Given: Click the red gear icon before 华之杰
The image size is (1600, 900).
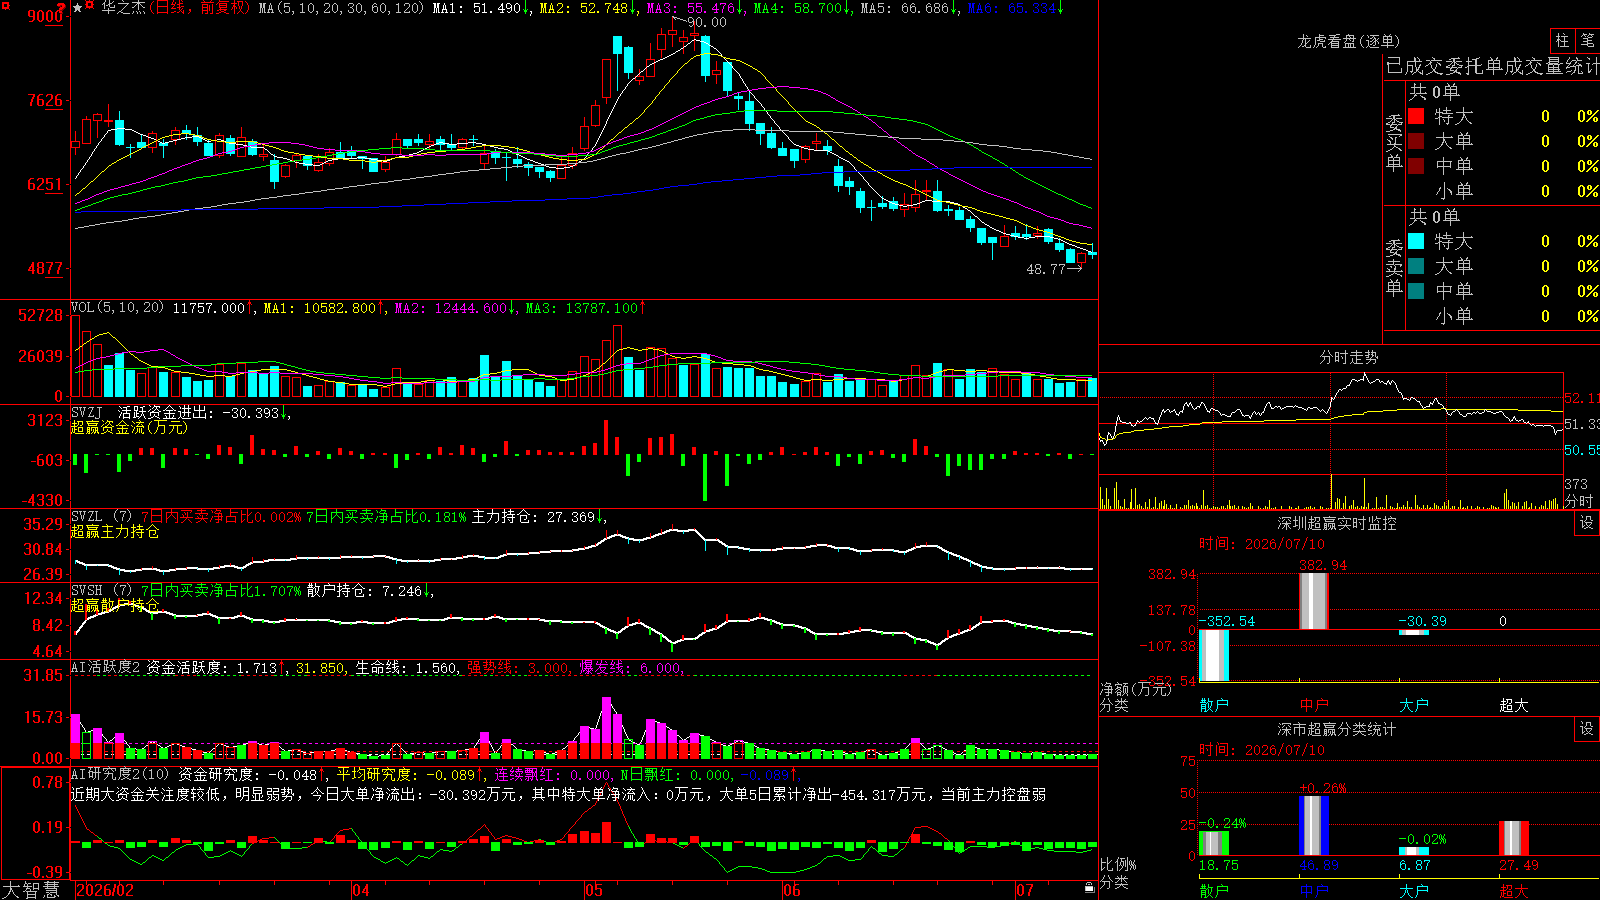Looking at the screenshot, I should 91,7.
